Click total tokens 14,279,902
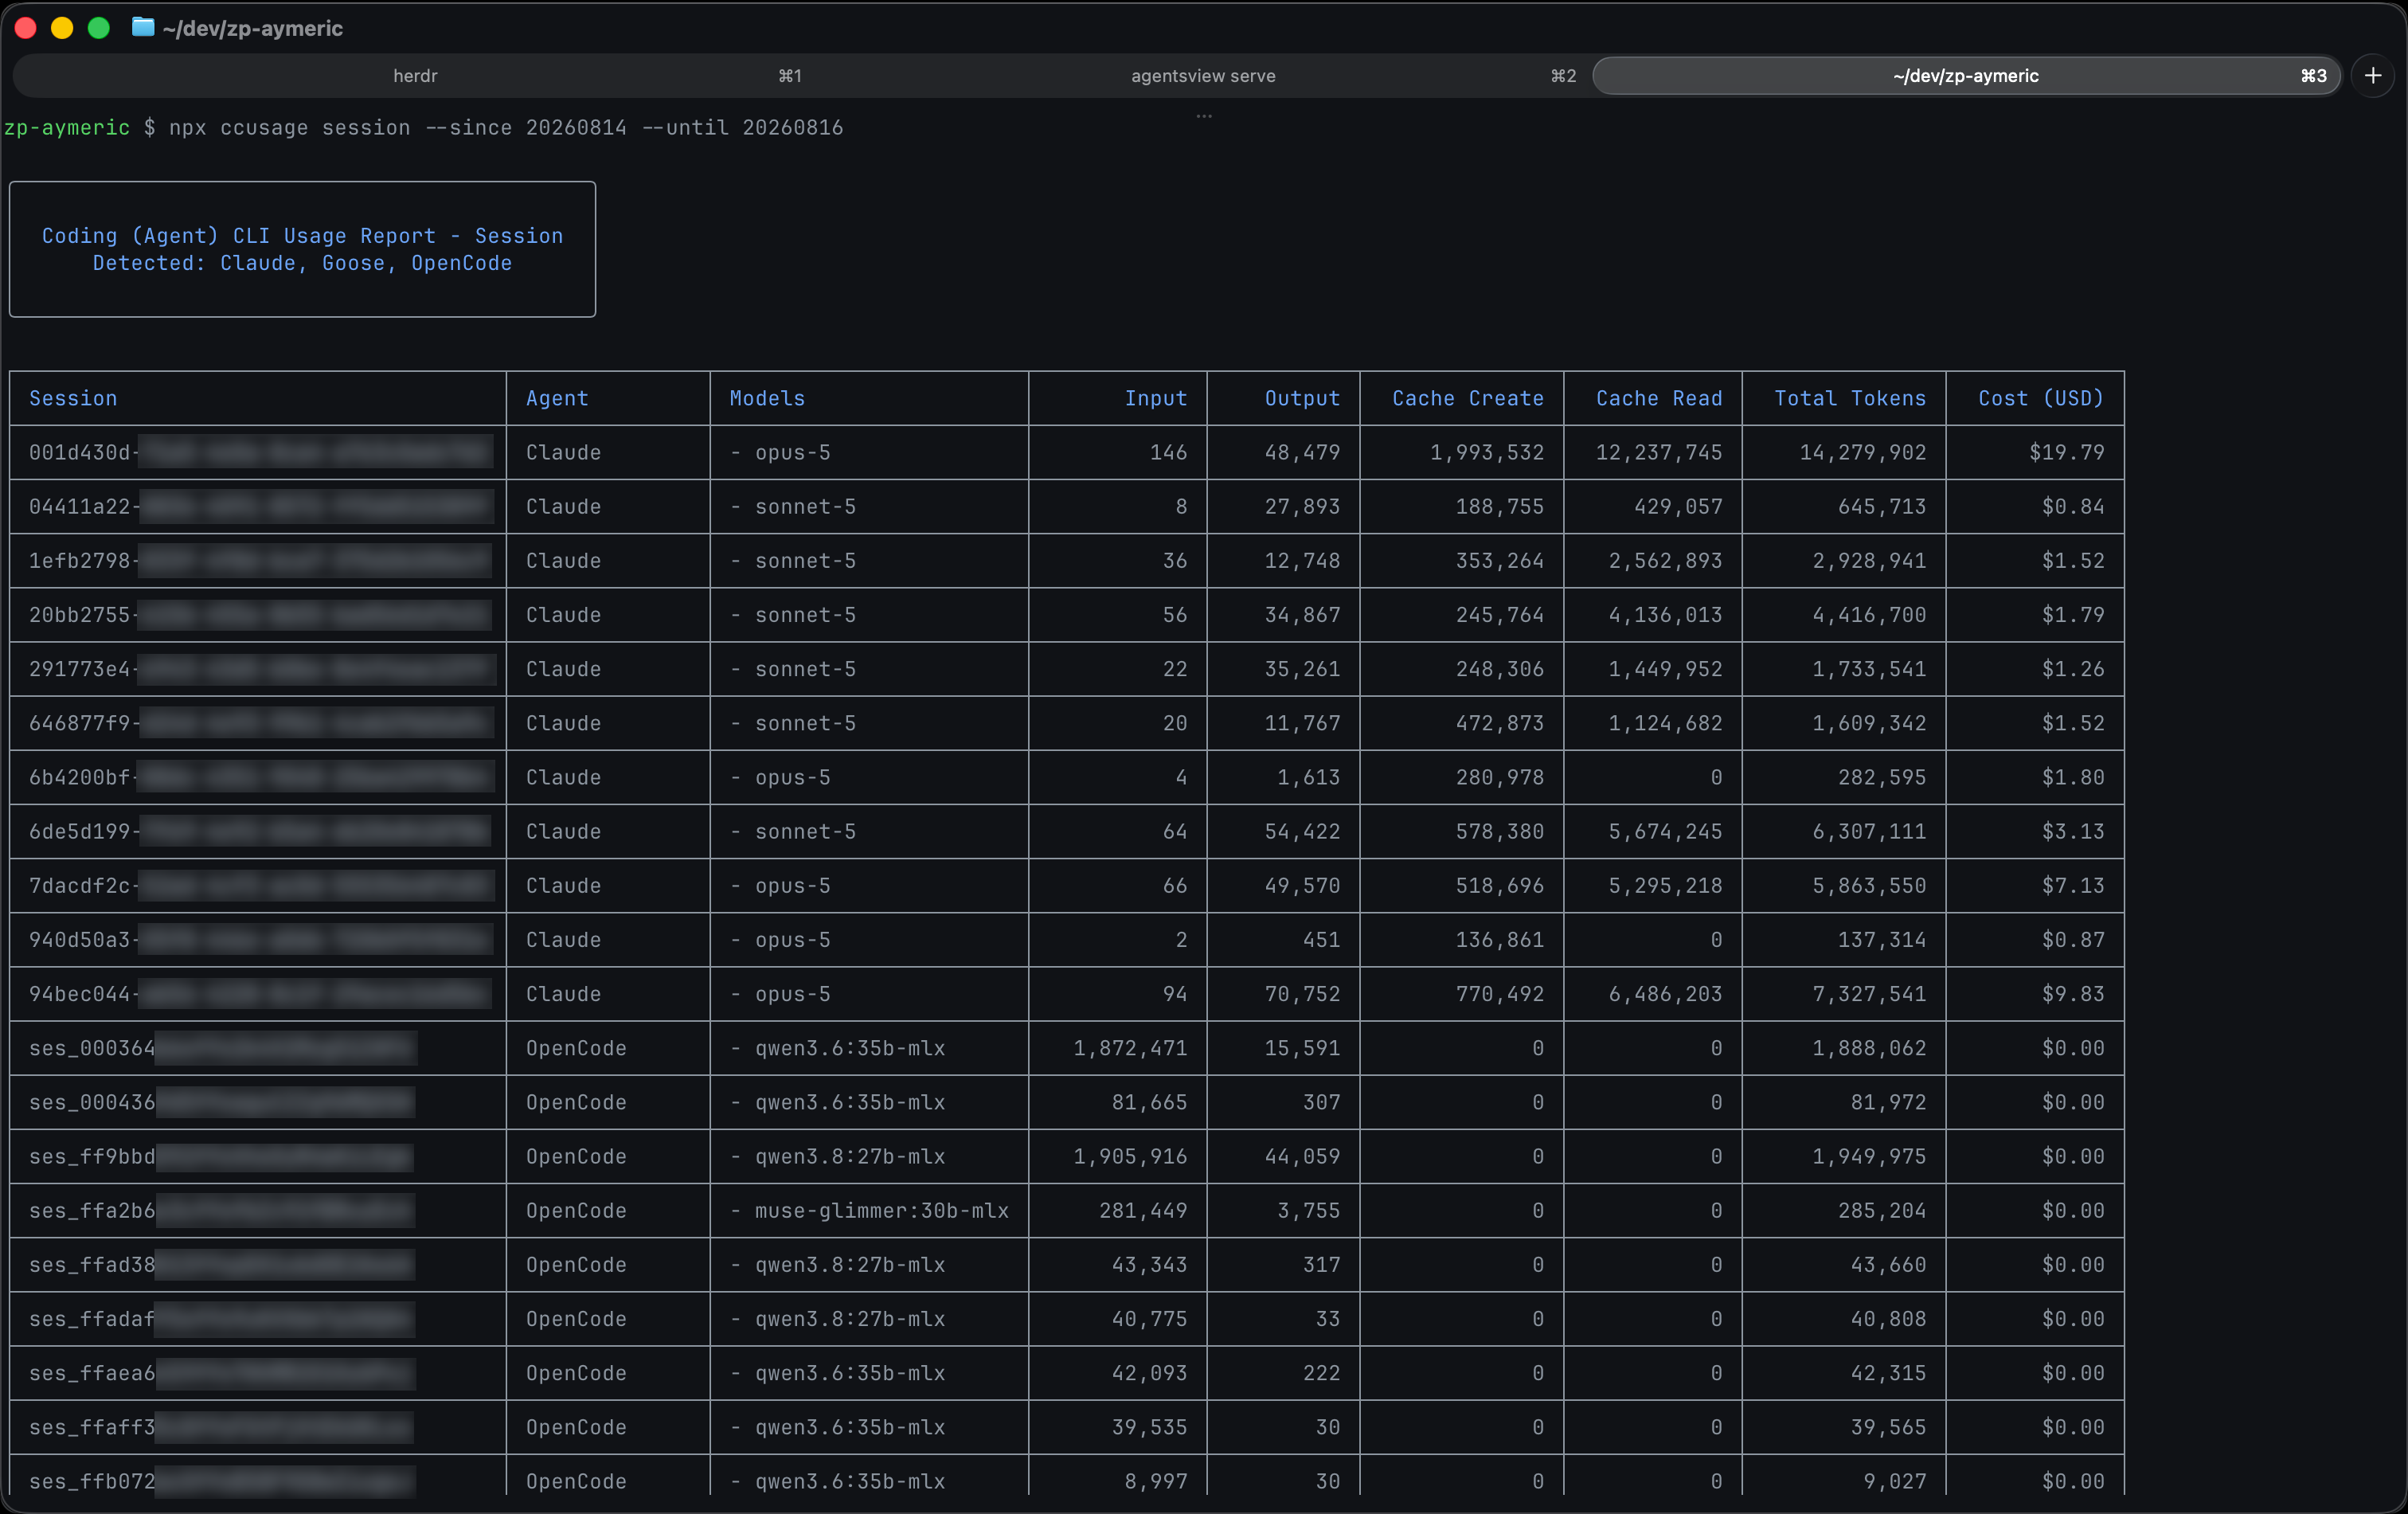Image resolution: width=2408 pixels, height=1514 pixels. pos(1863,452)
